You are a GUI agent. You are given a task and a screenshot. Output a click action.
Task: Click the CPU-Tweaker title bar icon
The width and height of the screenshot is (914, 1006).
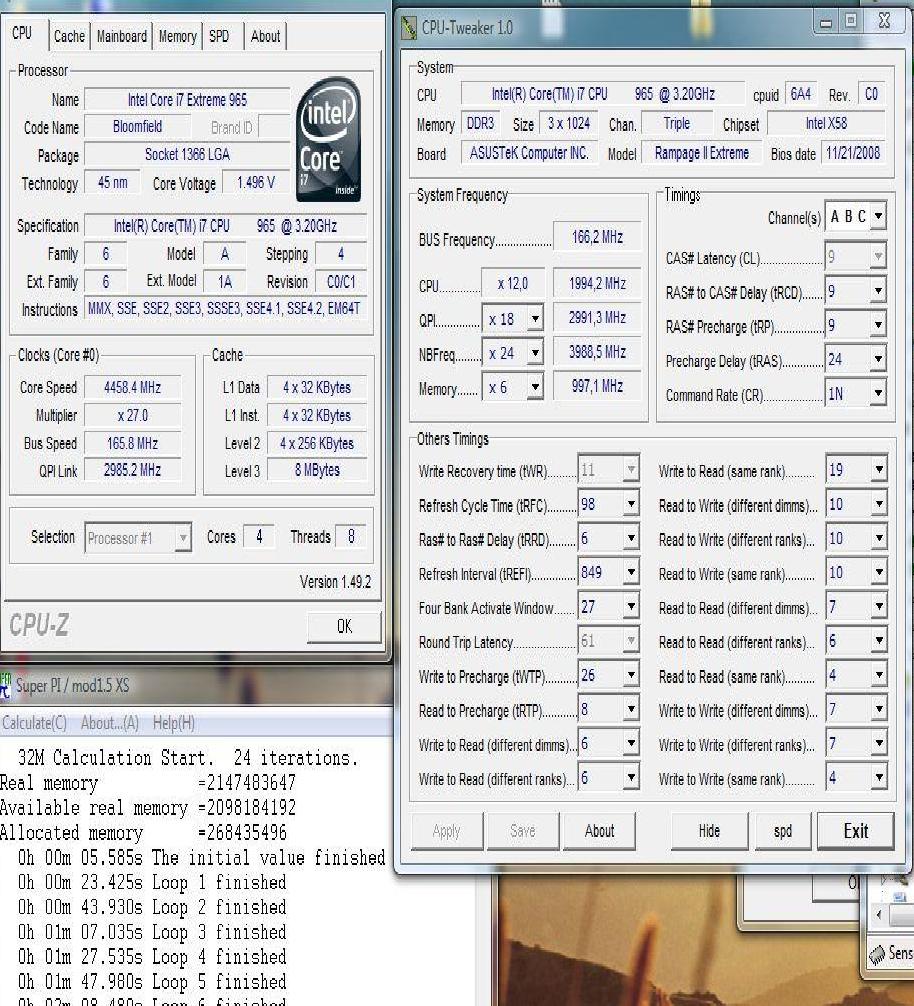click(x=409, y=28)
